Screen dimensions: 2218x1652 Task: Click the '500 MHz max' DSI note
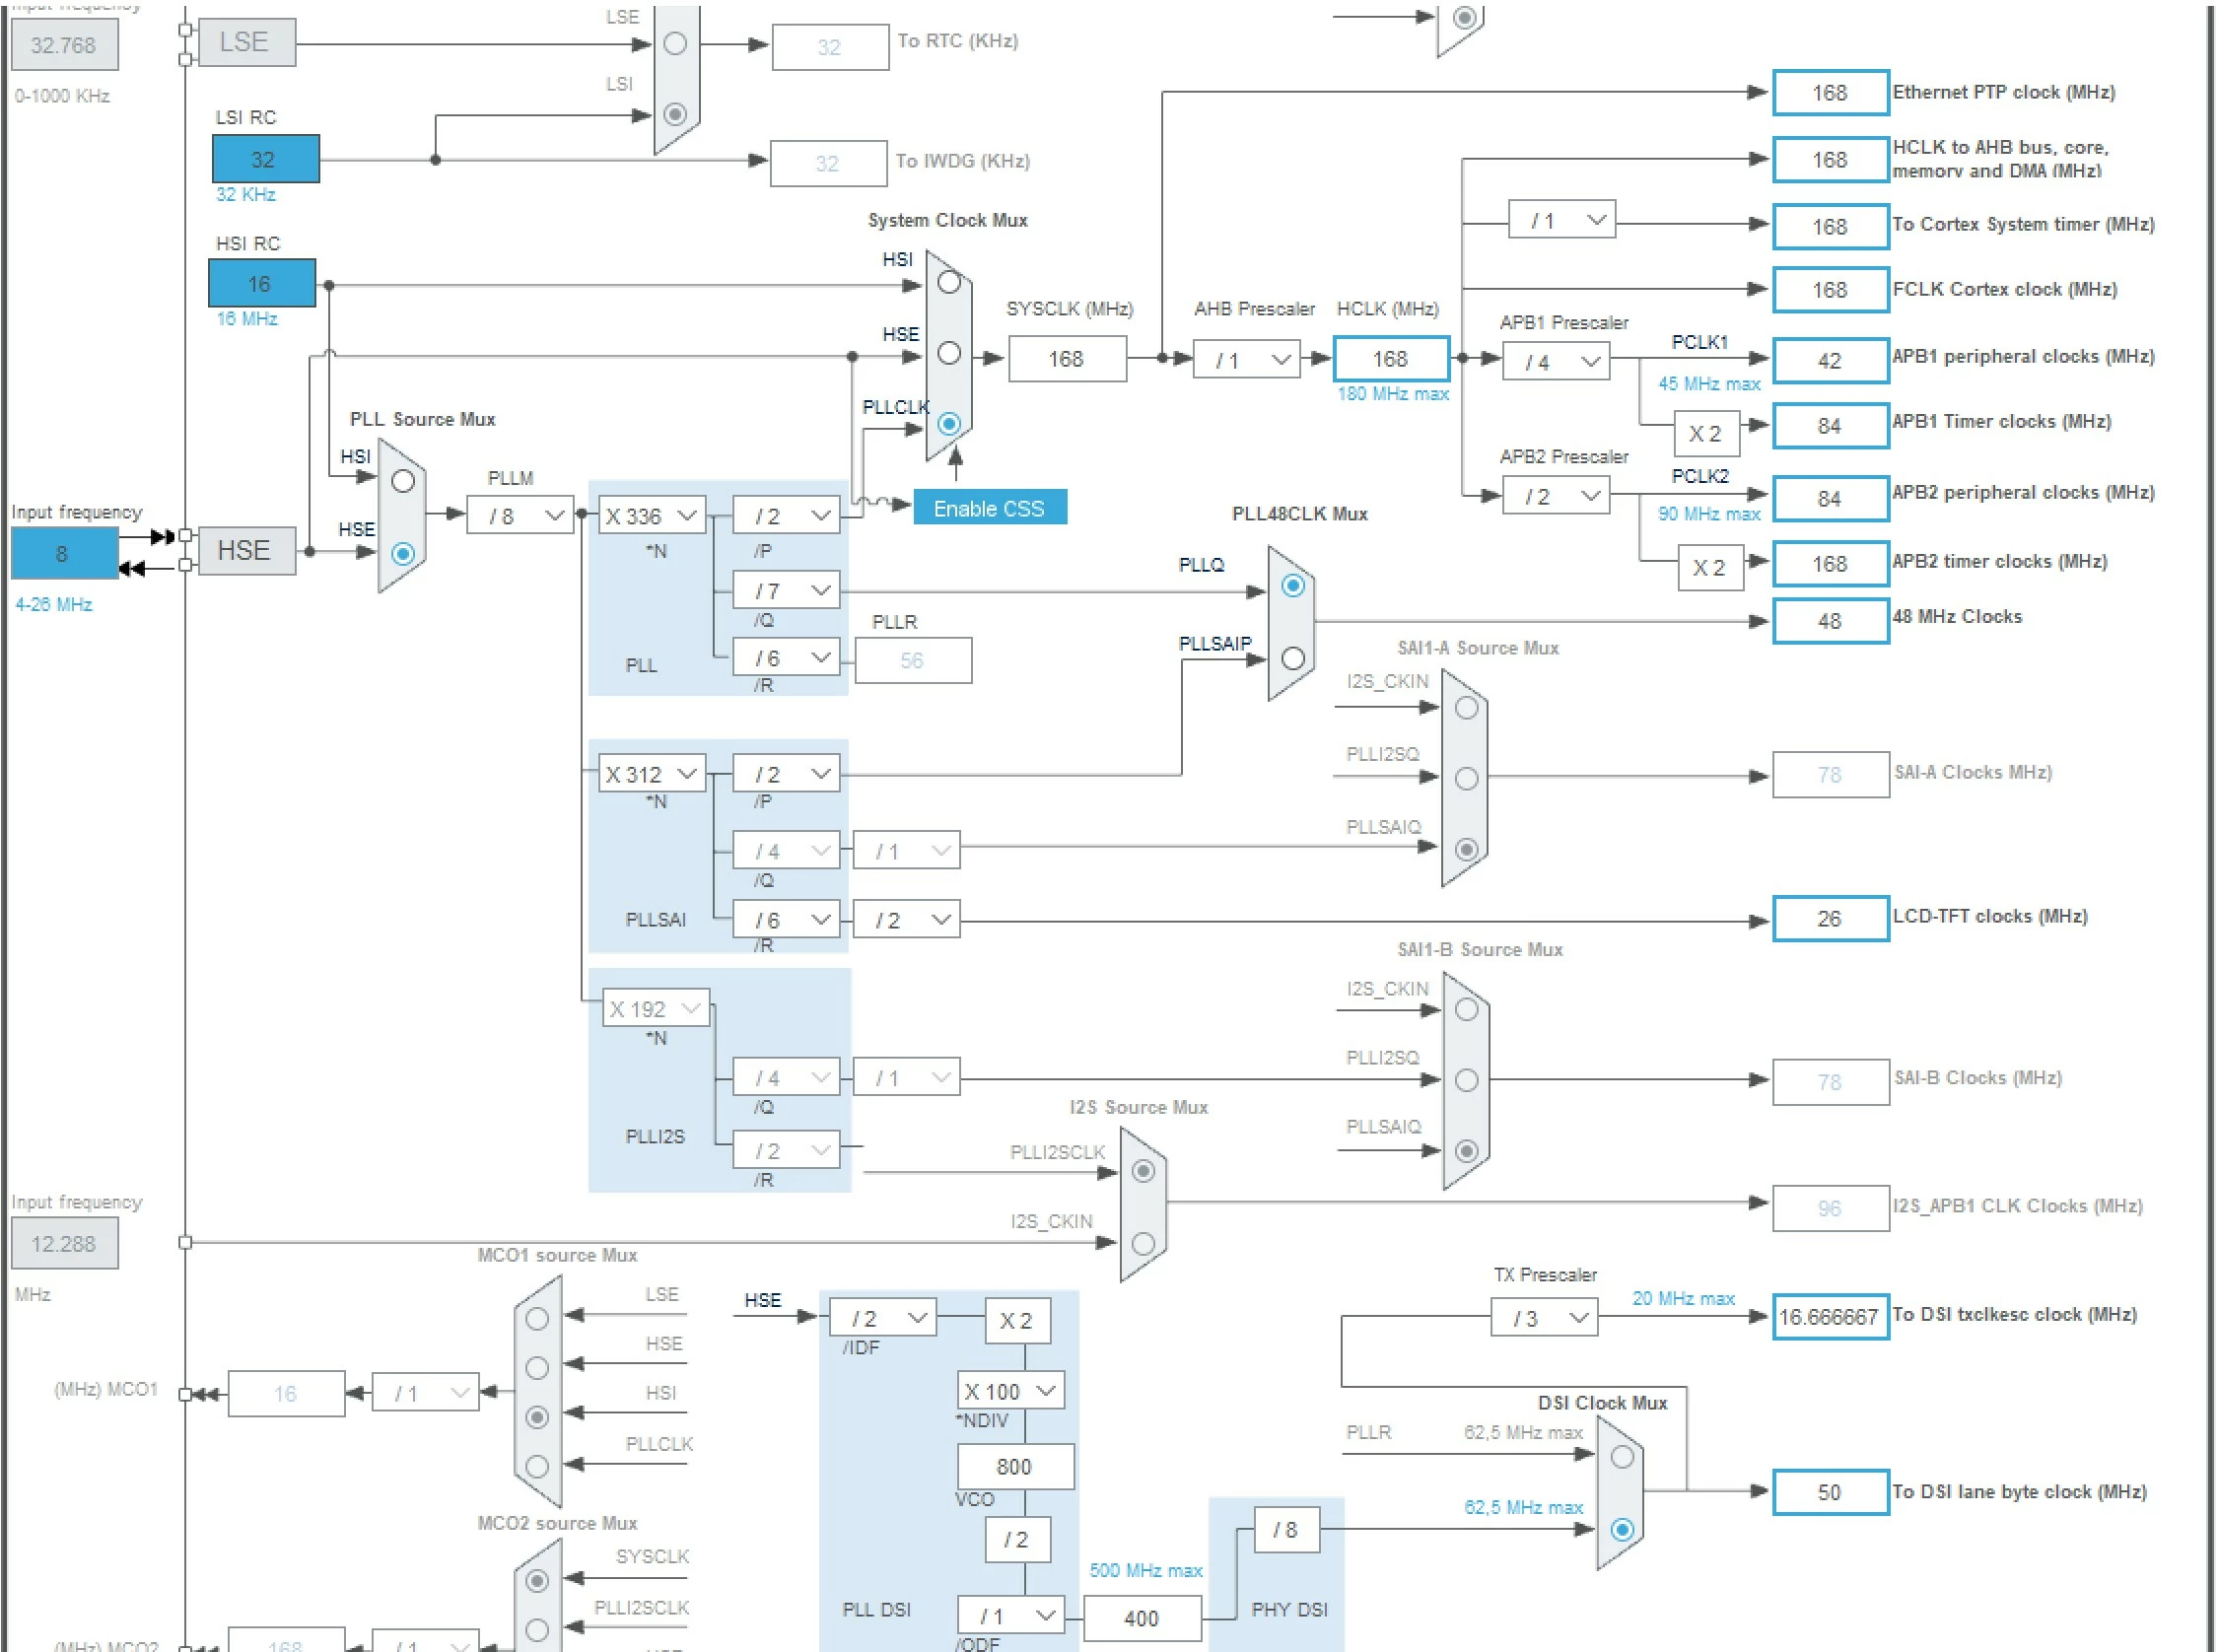tap(1145, 1571)
